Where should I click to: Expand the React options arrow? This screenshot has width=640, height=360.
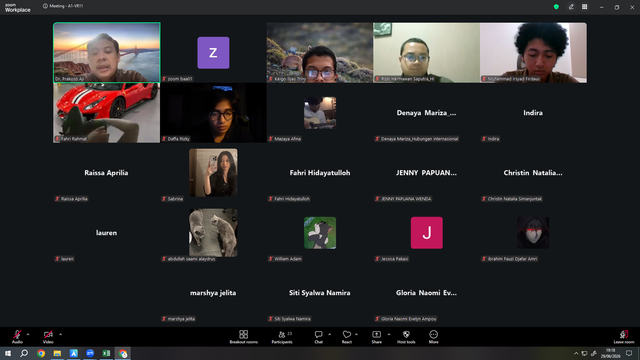click(x=356, y=334)
